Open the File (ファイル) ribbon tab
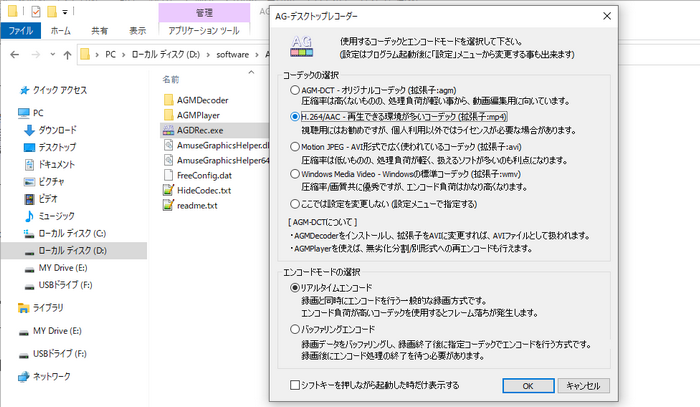The height and width of the screenshot is (407, 700). [x=20, y=31]
